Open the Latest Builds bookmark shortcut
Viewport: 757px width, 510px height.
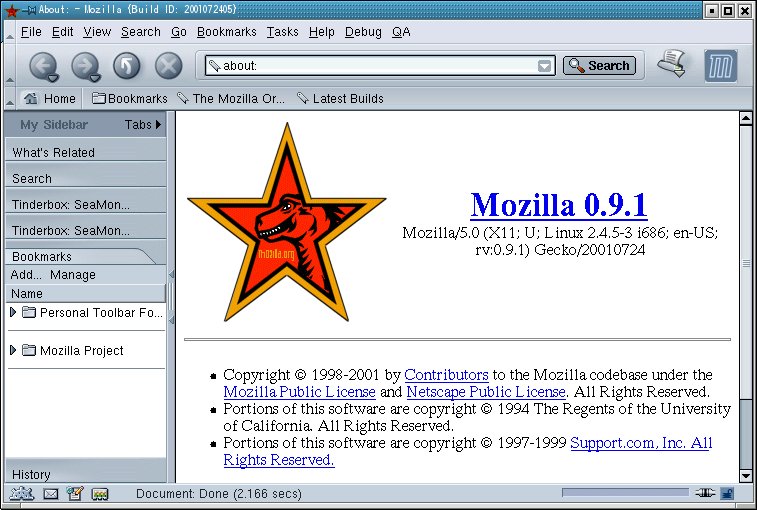340,99
